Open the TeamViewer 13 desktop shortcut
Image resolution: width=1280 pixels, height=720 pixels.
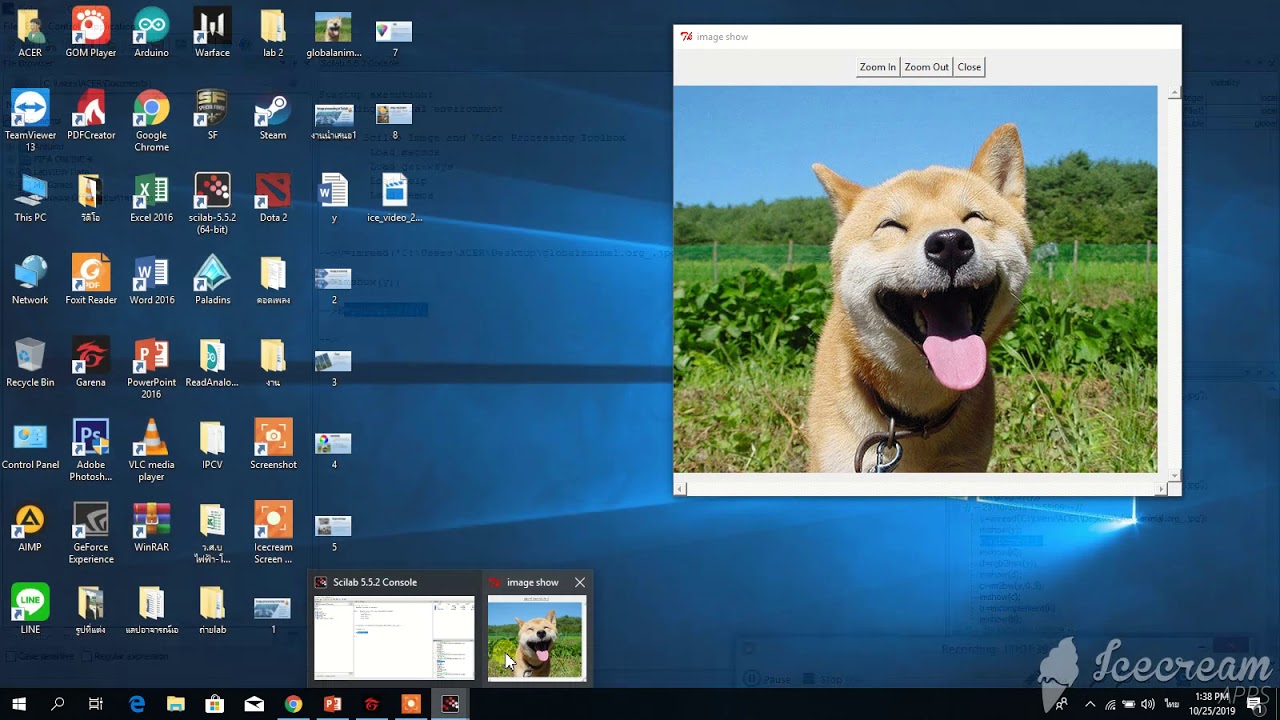(x=30, y=112)
